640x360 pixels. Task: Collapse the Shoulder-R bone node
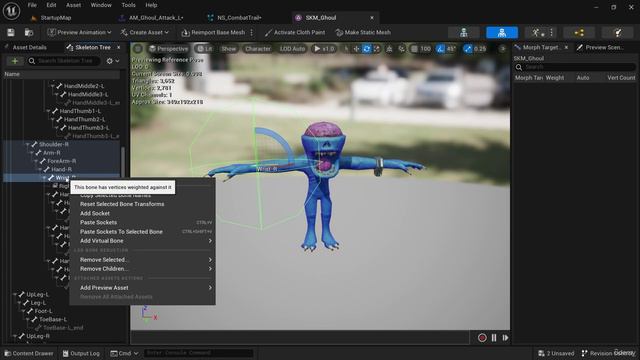point(27,144)
